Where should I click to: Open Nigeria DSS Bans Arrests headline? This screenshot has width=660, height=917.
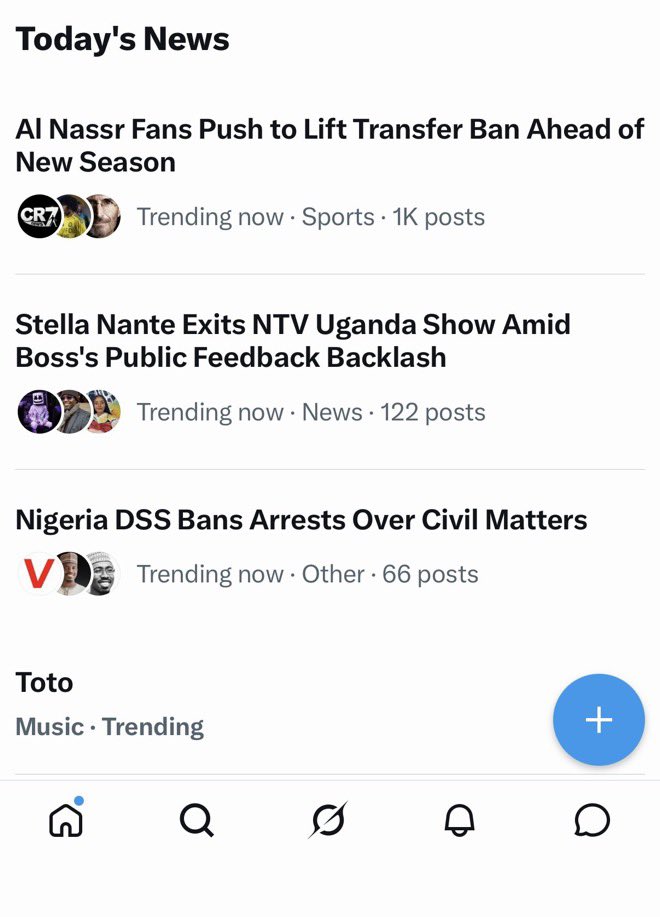coord(301,519)
